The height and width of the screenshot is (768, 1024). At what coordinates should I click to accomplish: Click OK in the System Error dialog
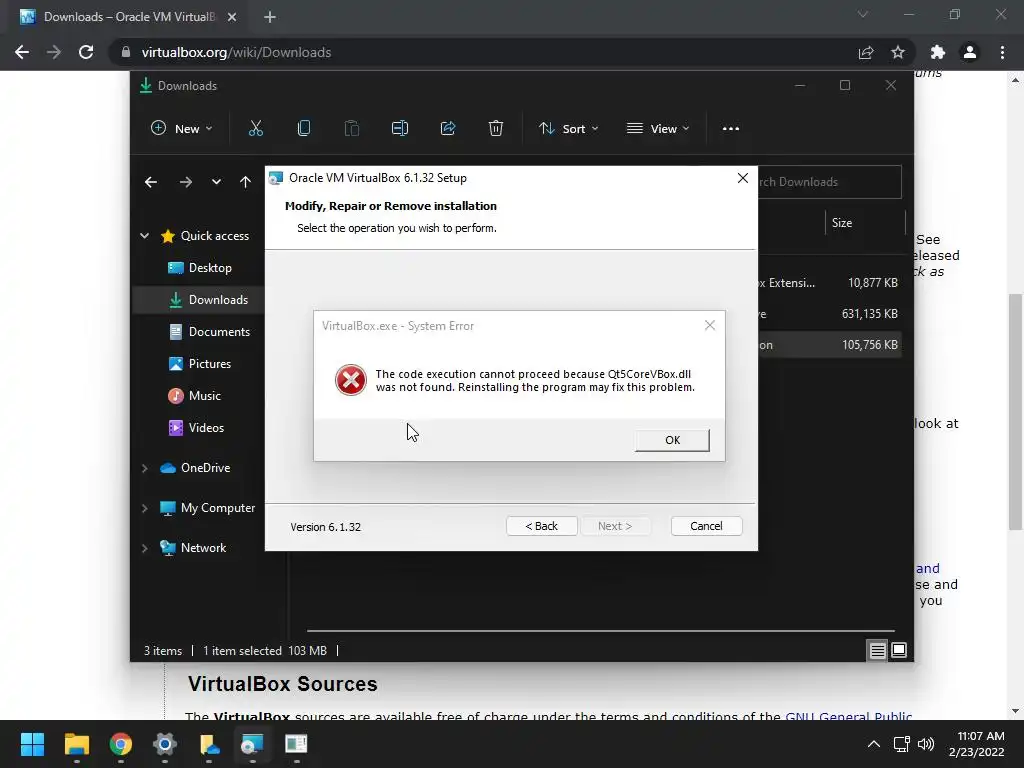[x=672, y=440]
